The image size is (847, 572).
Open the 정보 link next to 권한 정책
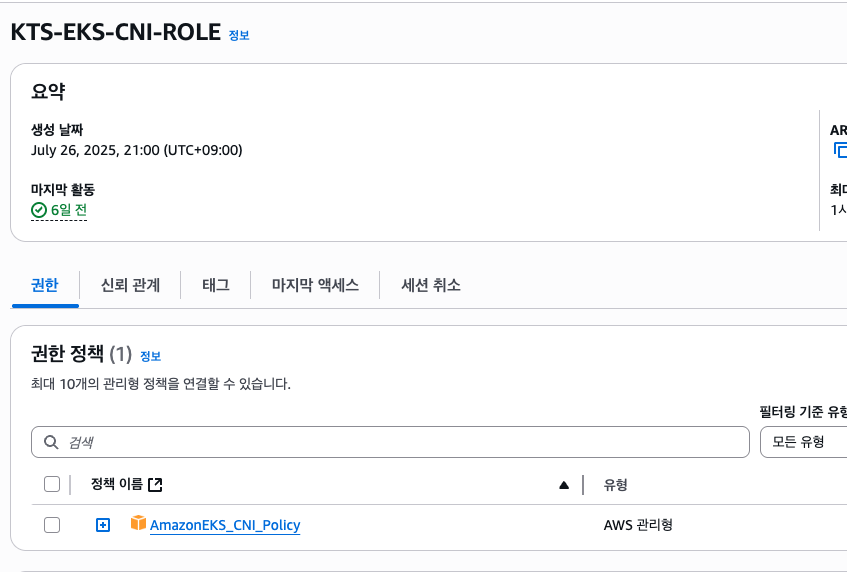(x=151, y=356)
